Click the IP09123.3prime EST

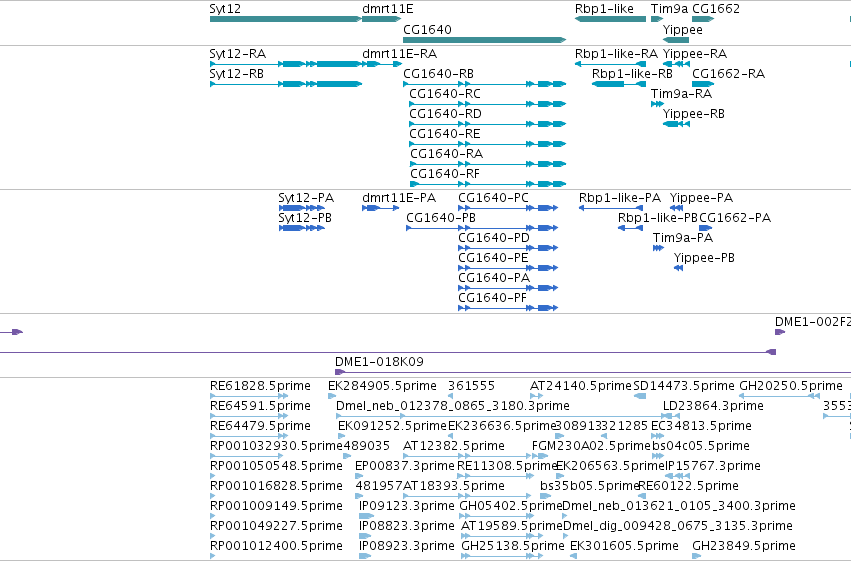366,516
